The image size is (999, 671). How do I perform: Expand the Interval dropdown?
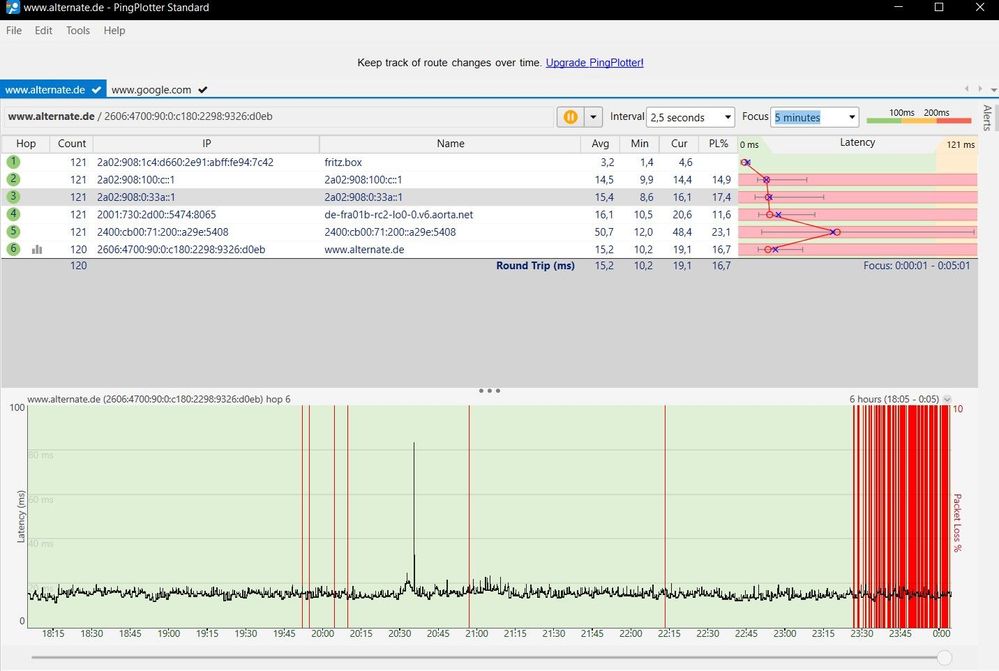[x=726, y=118]
